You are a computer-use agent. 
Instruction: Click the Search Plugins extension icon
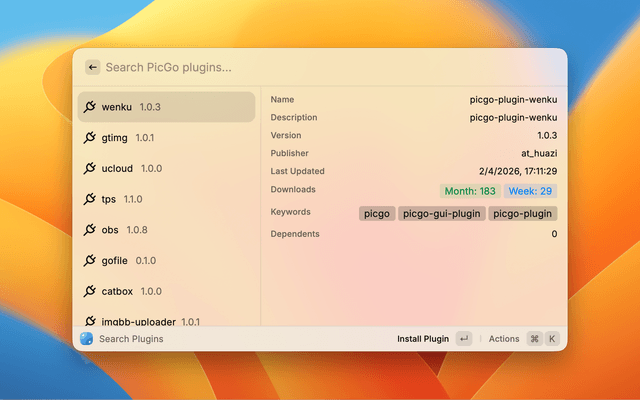[87, 339]
